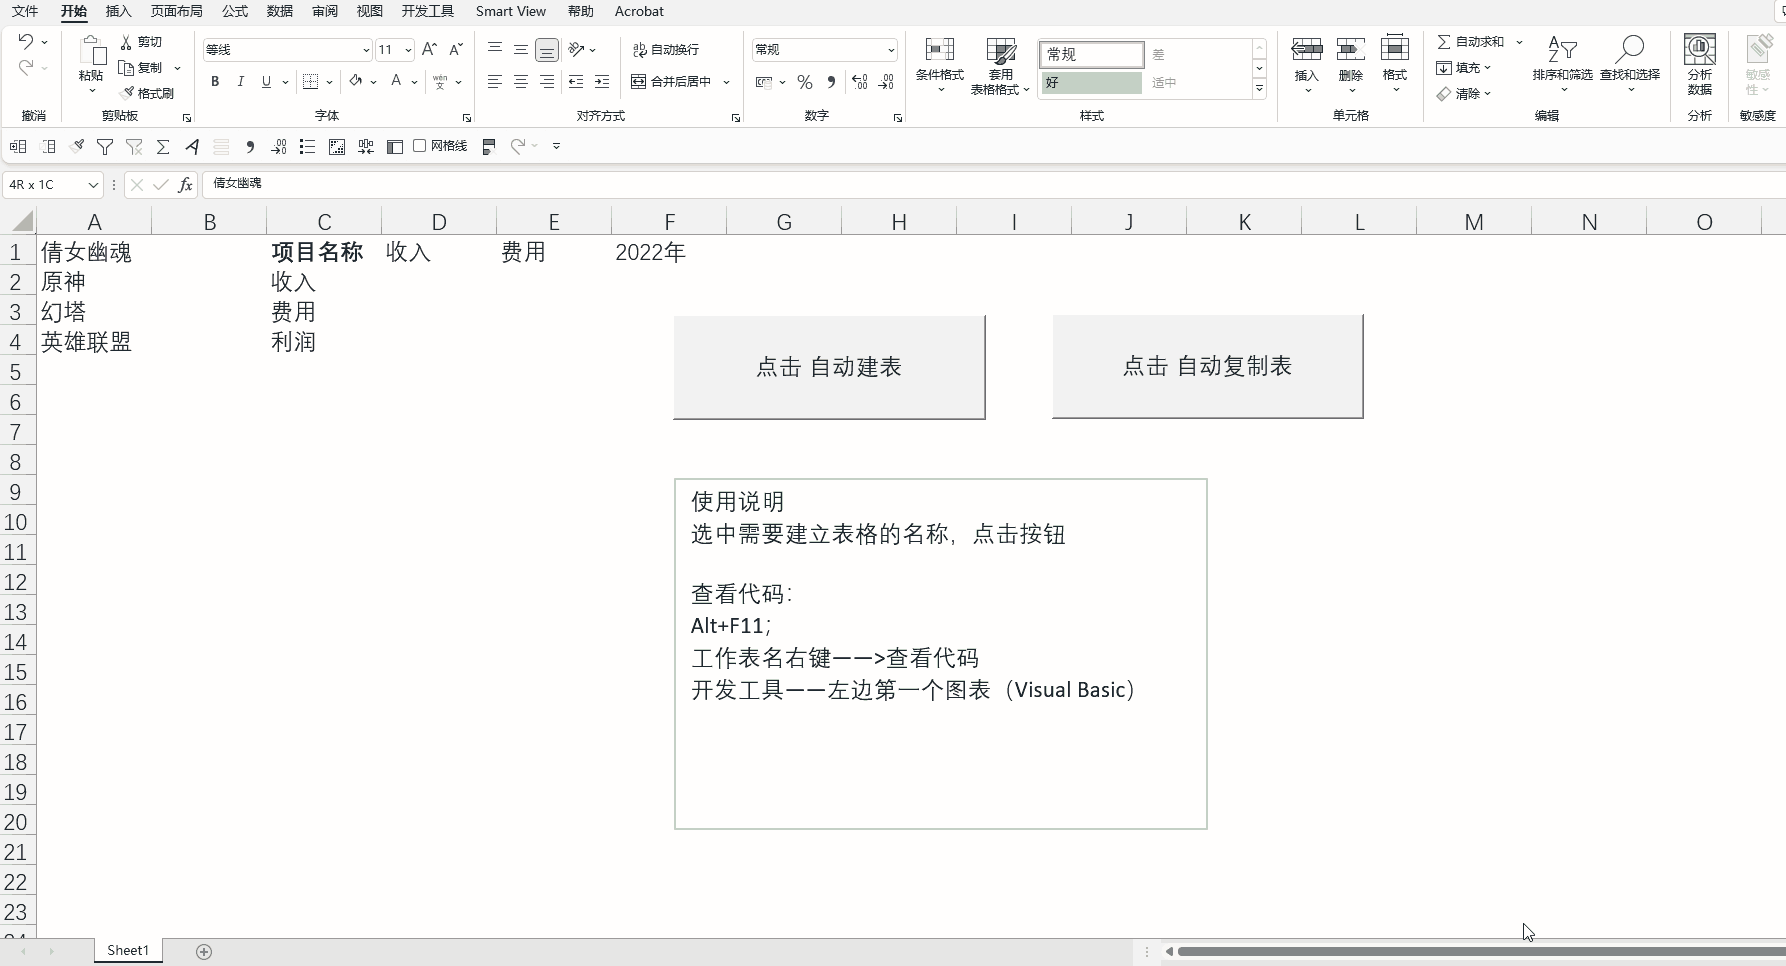Switch to the 页面布局 ribbon tab
The width and height of the screenshot is (1786, 966).
(176, 11)
